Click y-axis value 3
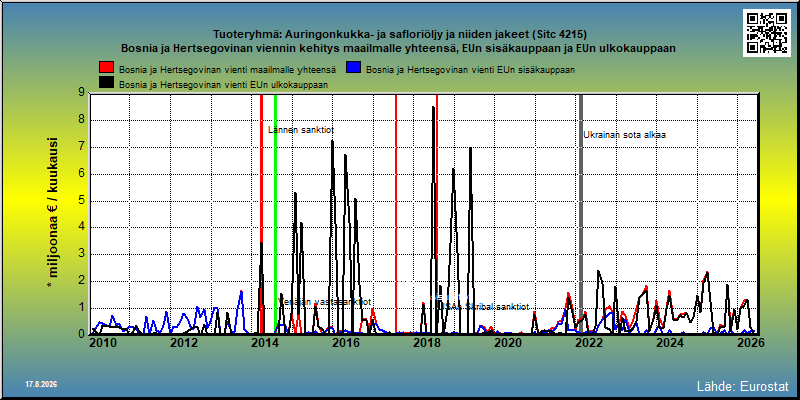Image resolution: width=800 pixels, height=400 pixels. click(x=81, y=254)
